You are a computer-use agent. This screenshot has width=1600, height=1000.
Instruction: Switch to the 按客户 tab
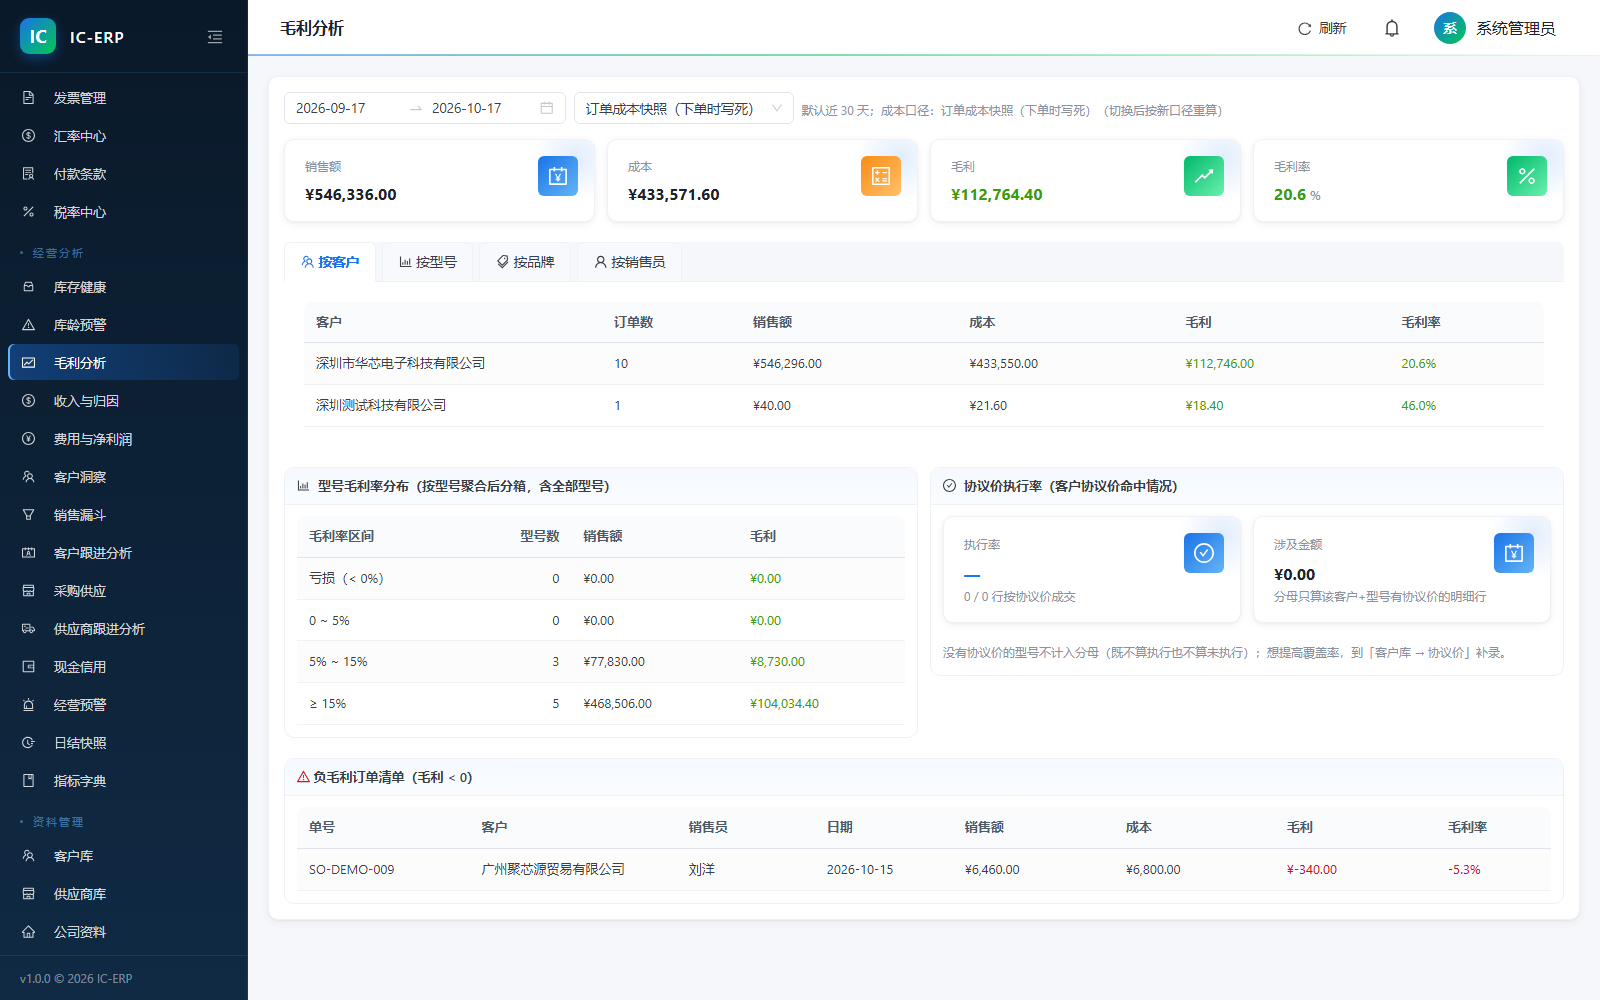point(330,262)
